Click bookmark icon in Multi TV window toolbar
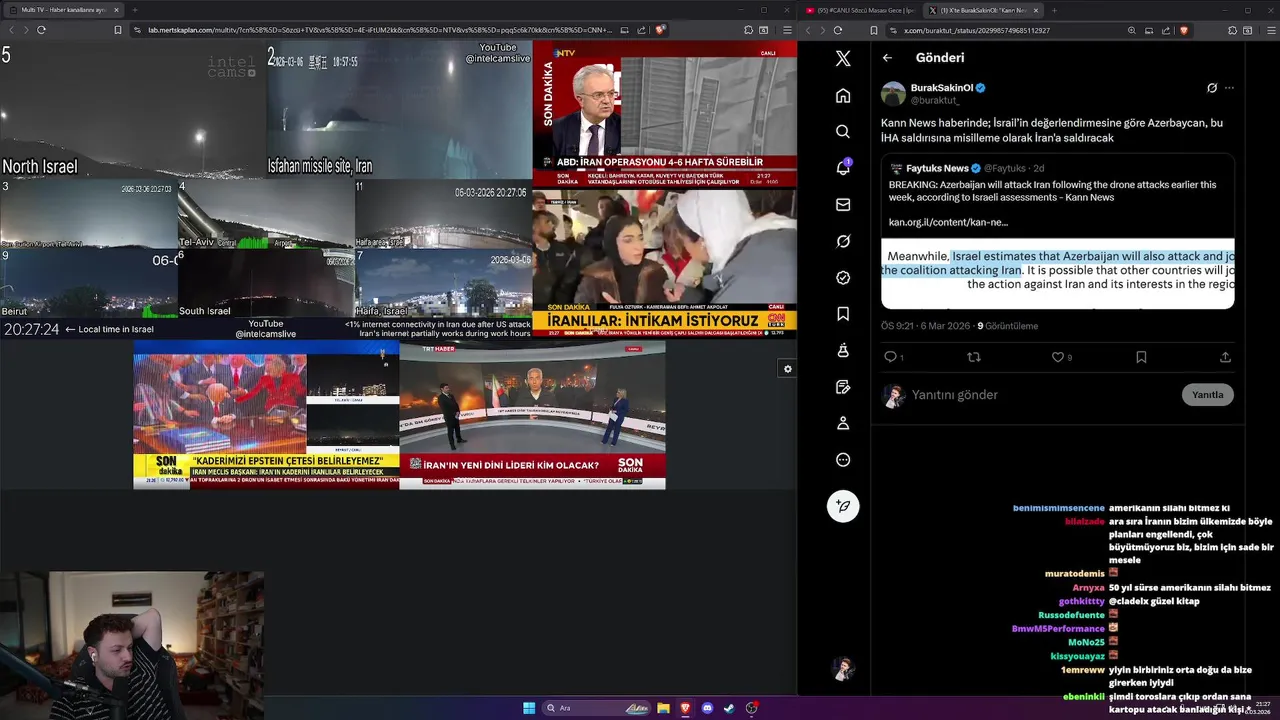 tap(118, 30)
